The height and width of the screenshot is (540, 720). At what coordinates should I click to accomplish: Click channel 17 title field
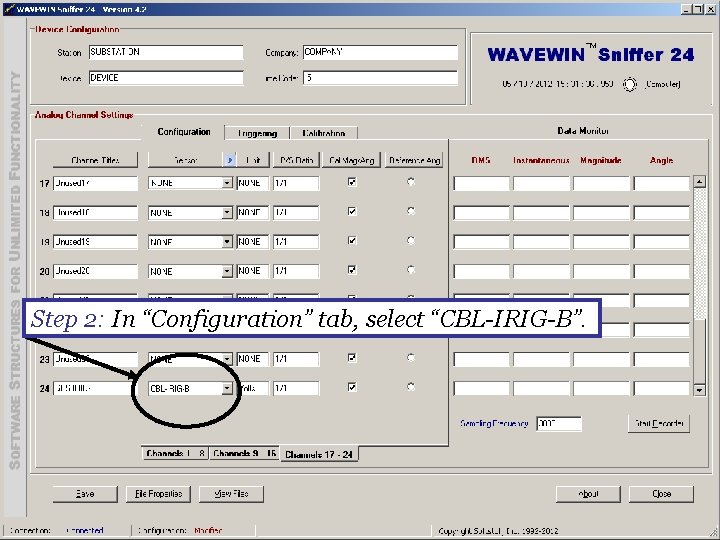pyautogui.click(x=95, y=183)
